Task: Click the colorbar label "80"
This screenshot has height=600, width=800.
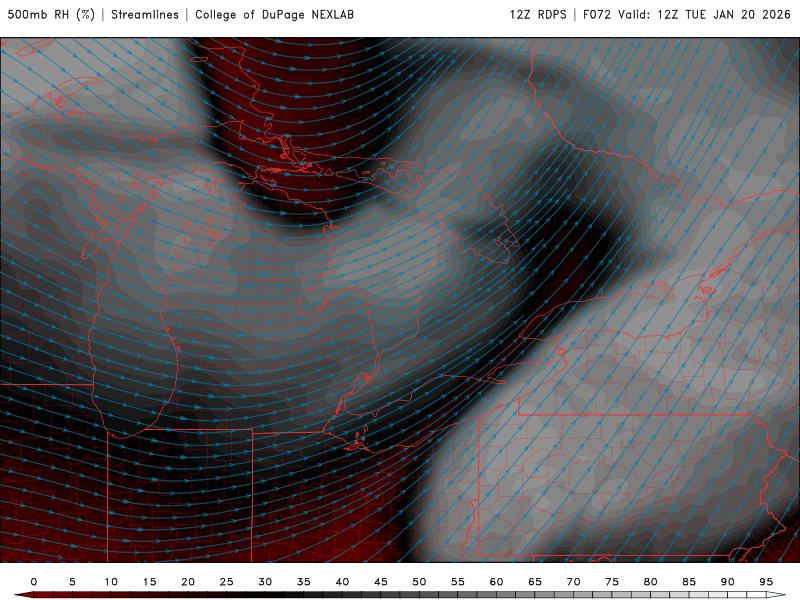Action: pyautogui.click(x=651, y=582)
